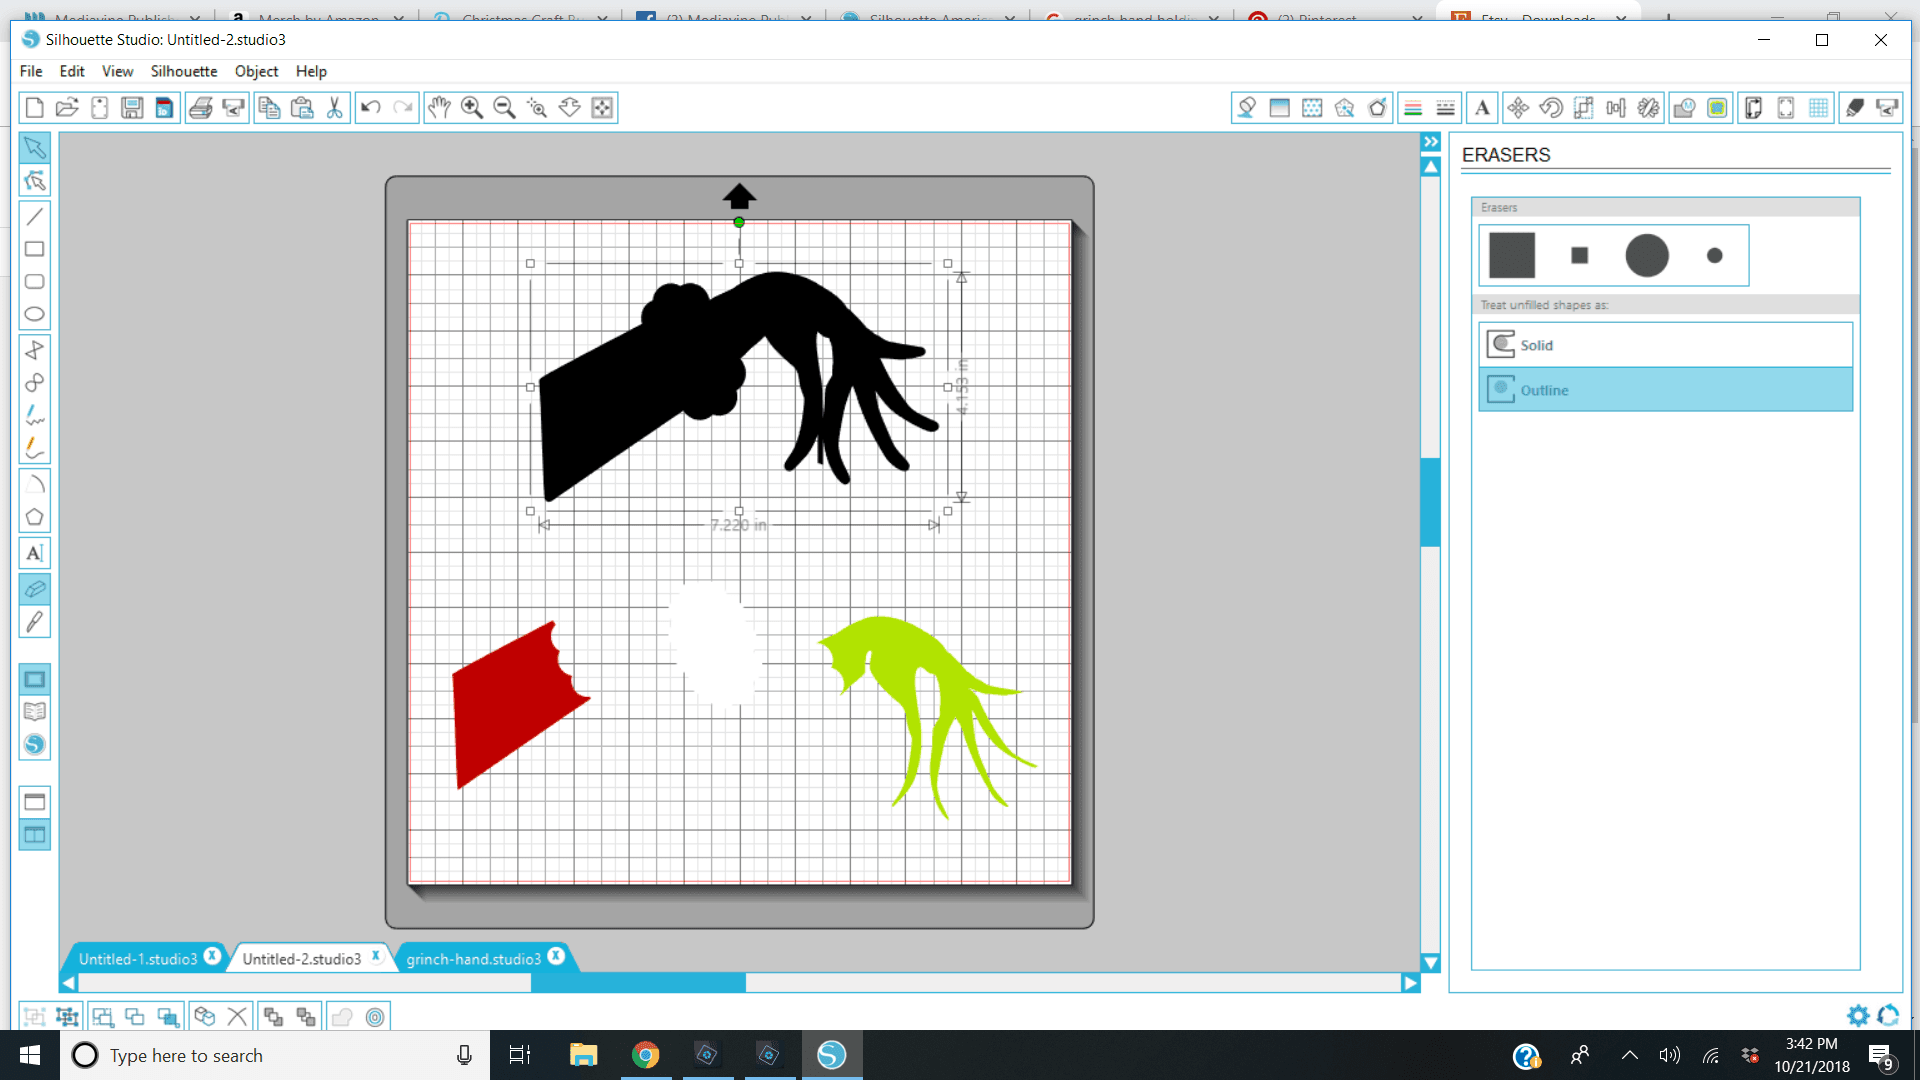This screenshot has width=1920, height=1080.
Task: Collapse the Erasers panel with double arrow
Action: pos(1431,142)
